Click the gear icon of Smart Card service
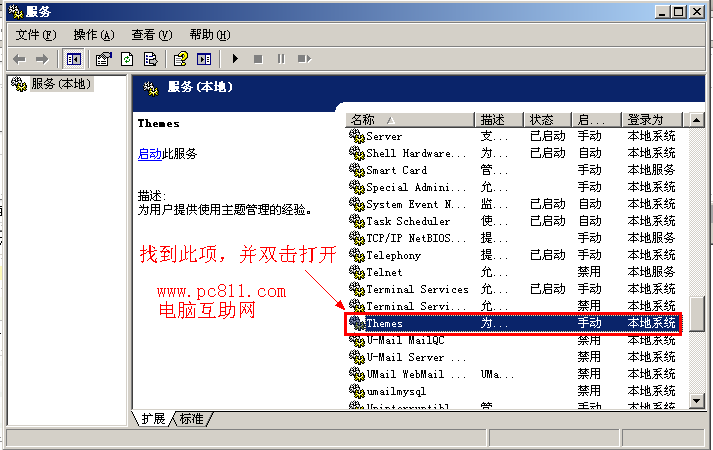This screenshot has width=713, height=450. (x=357, y=170)
